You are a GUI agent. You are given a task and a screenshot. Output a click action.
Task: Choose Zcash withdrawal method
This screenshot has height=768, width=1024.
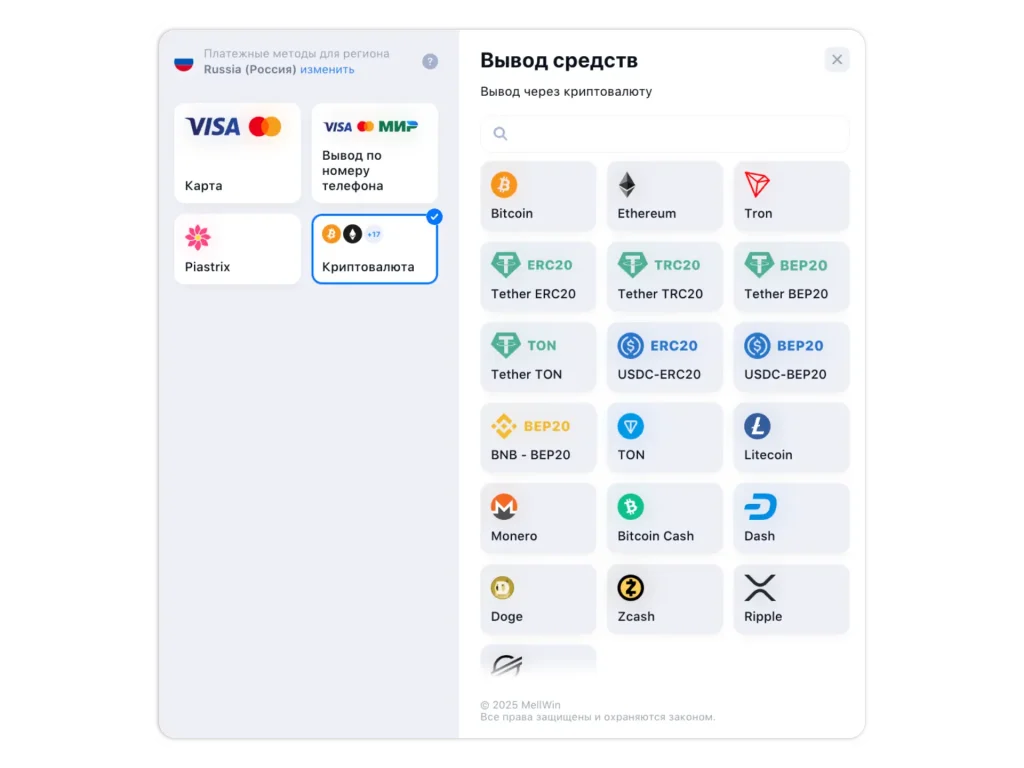[x=665, y=600]
